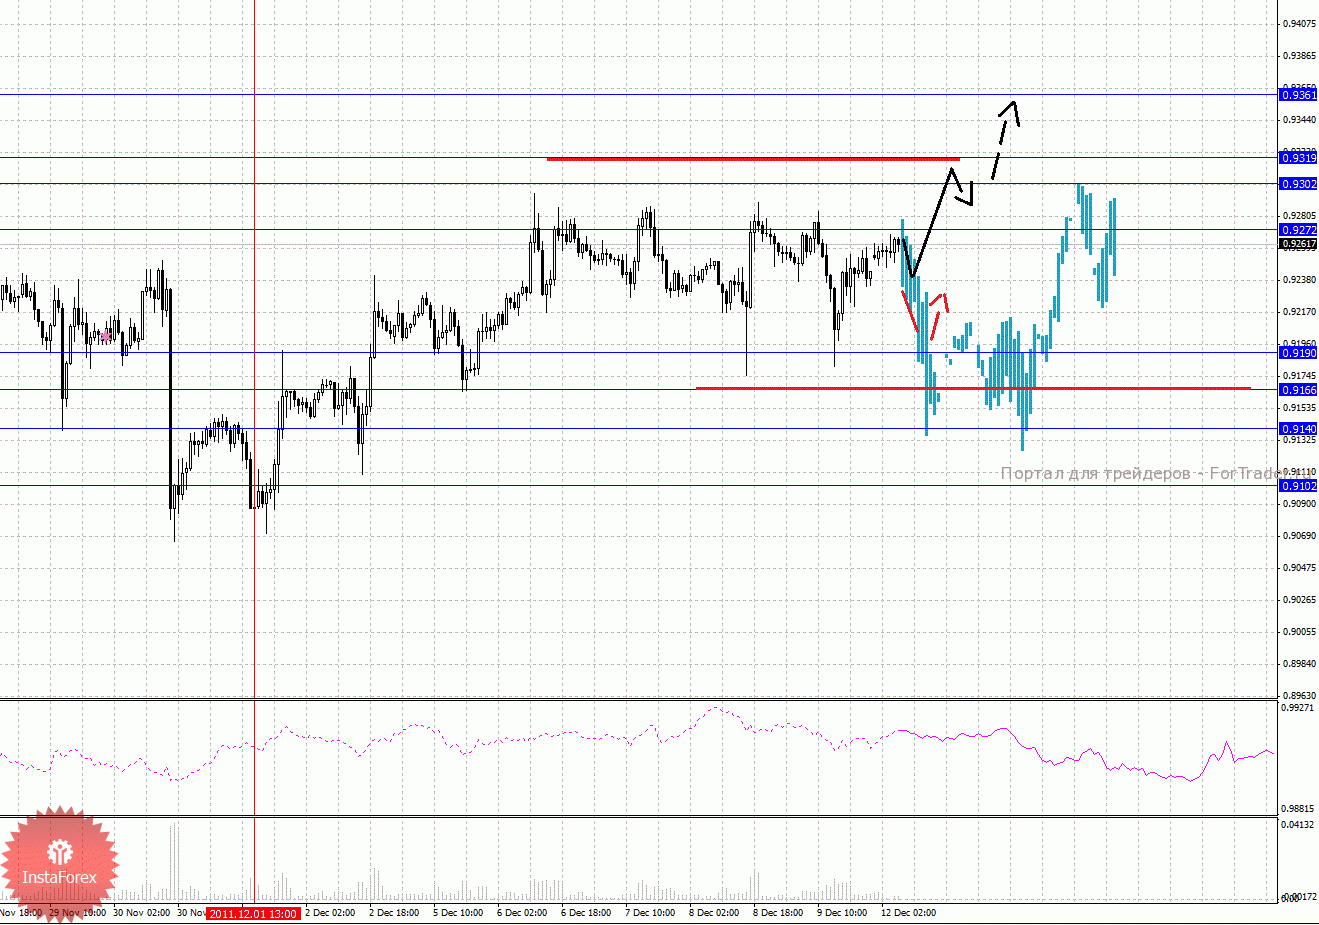Select the 0.9102 price level label
The height and width of the screenshot is (925, 1319).
pos(1299,486)
